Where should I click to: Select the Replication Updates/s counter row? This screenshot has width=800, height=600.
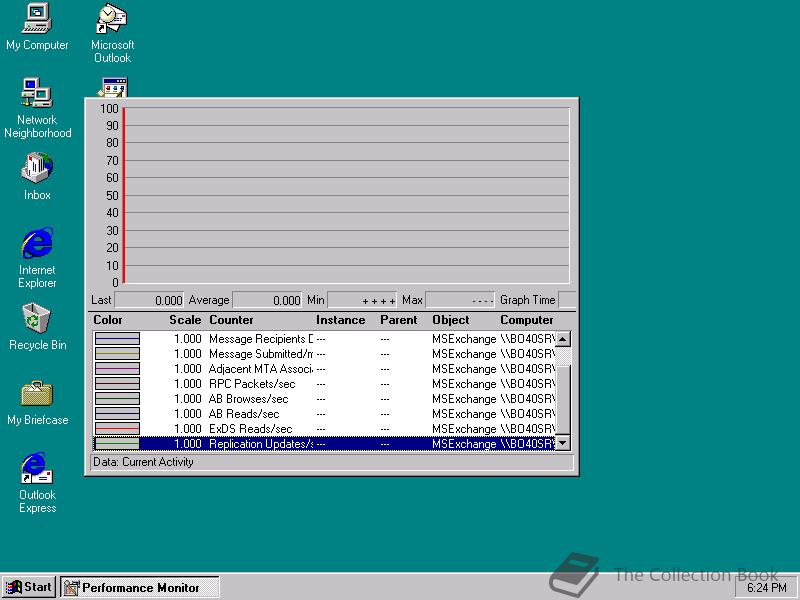324,444
